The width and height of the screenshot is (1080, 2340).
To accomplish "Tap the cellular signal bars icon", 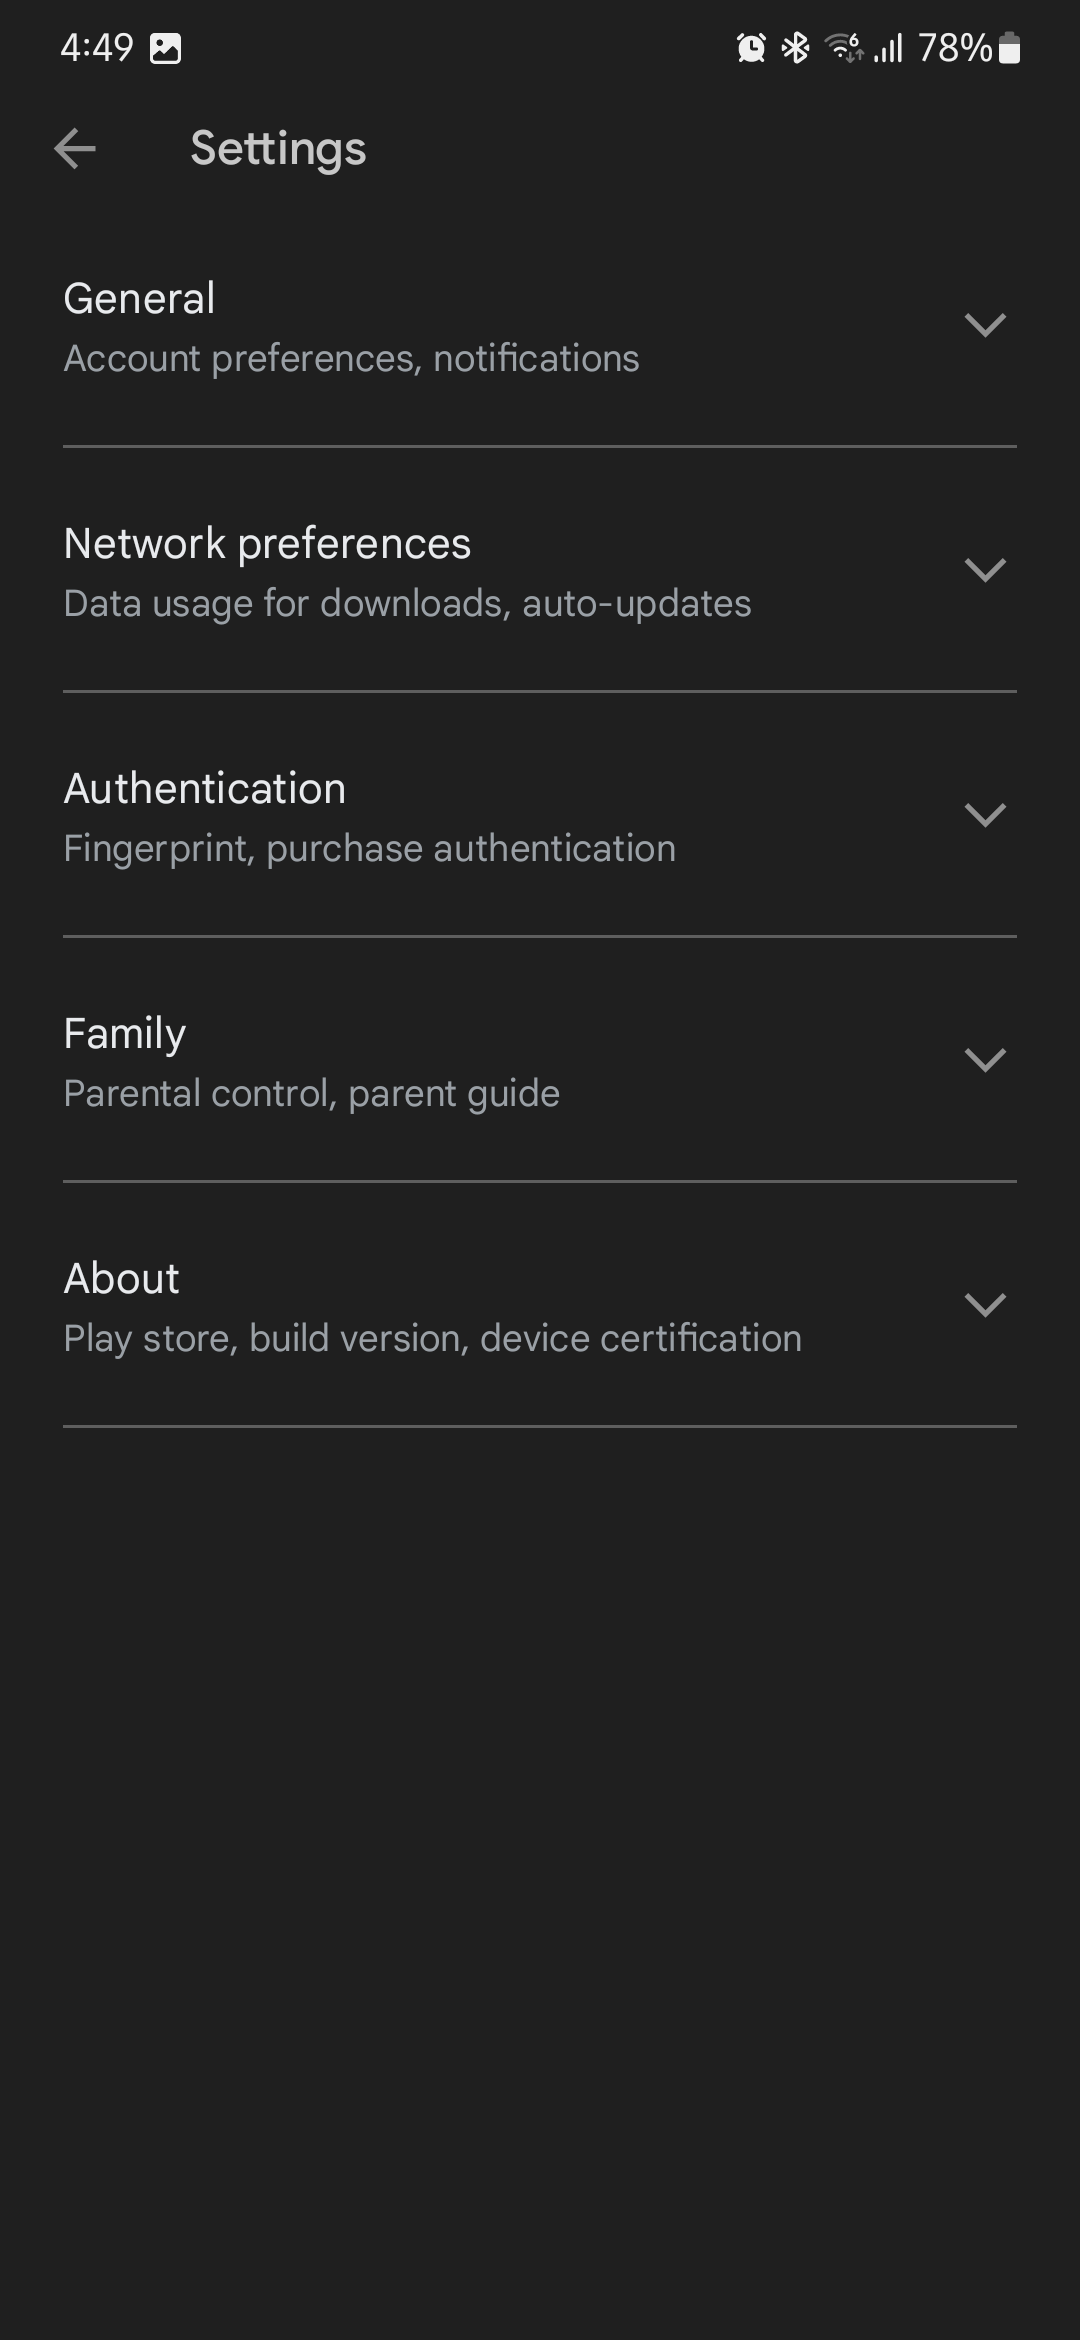I will click(x=888, y=47).
